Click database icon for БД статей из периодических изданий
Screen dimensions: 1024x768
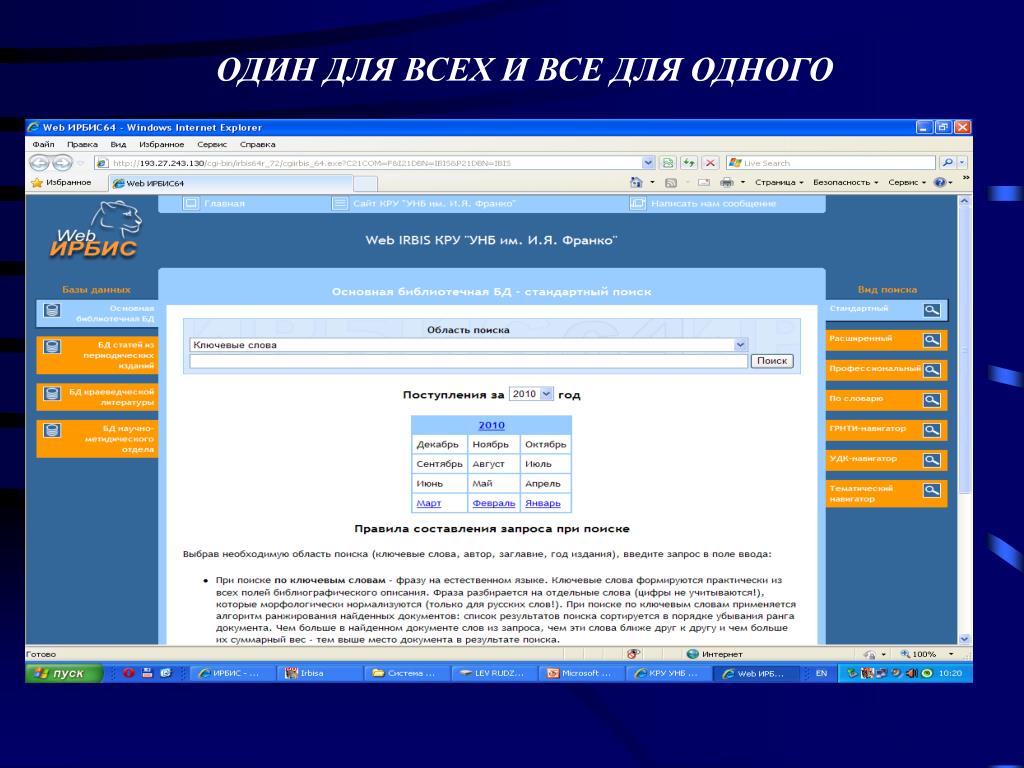pos(52,346)
